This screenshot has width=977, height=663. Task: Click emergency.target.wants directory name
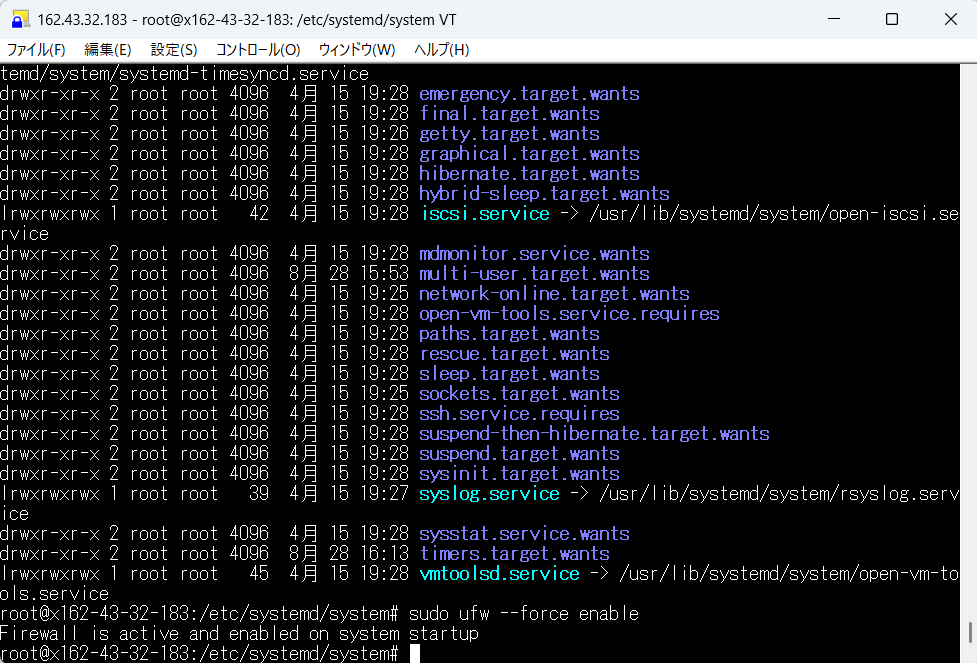point(529,93)
